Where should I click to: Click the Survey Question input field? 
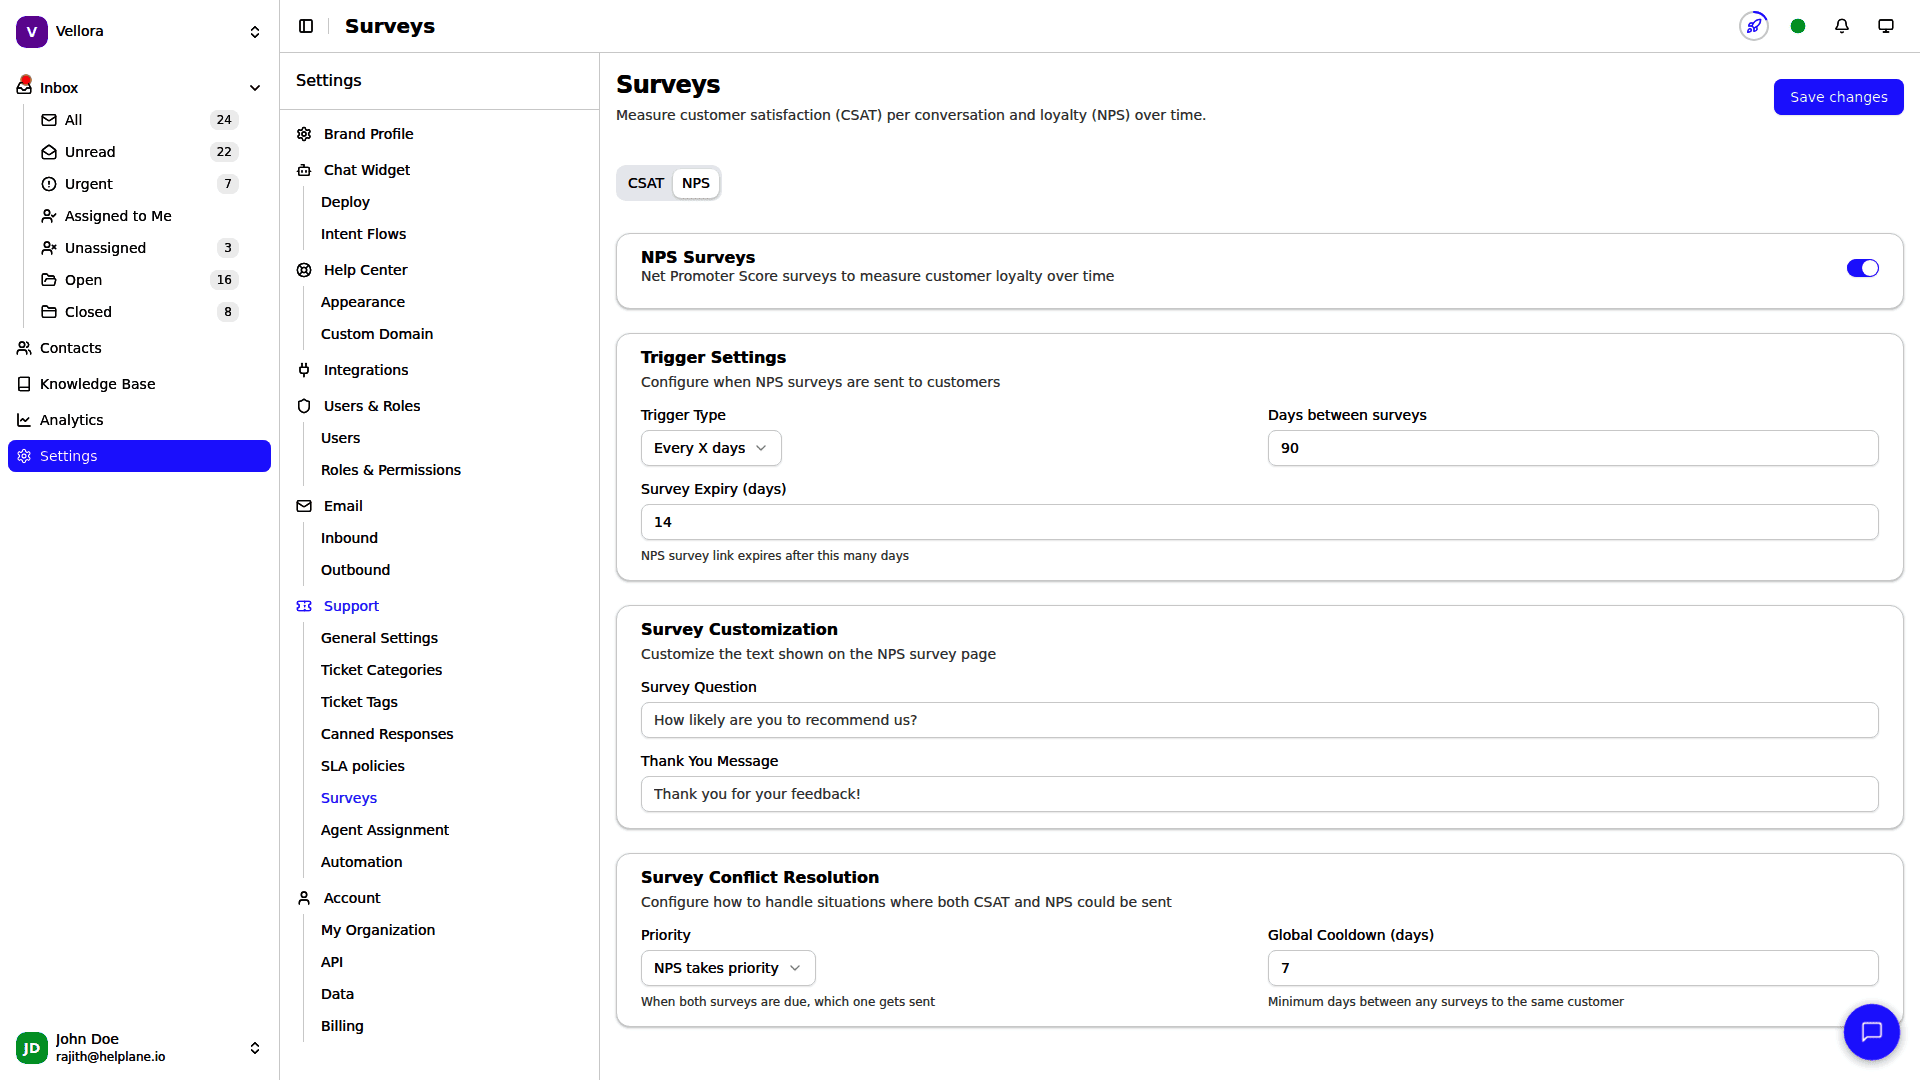[x=1259, y=720]
